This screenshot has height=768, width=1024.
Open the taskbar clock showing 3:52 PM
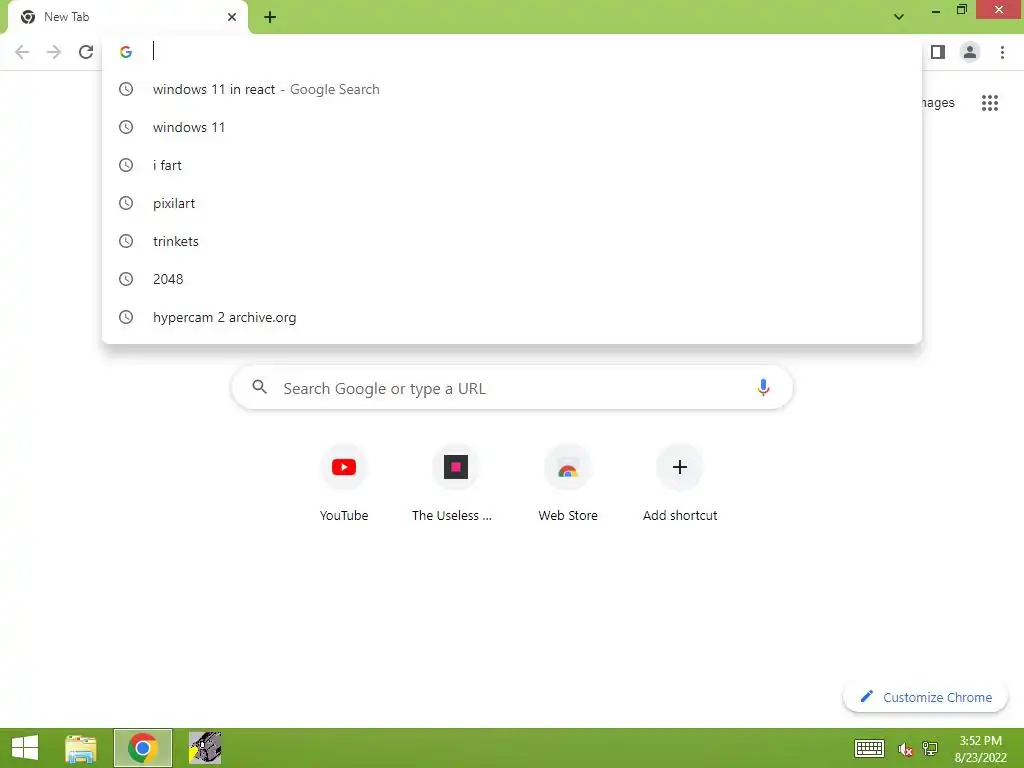pyautogui.click(x=980, y=748)
